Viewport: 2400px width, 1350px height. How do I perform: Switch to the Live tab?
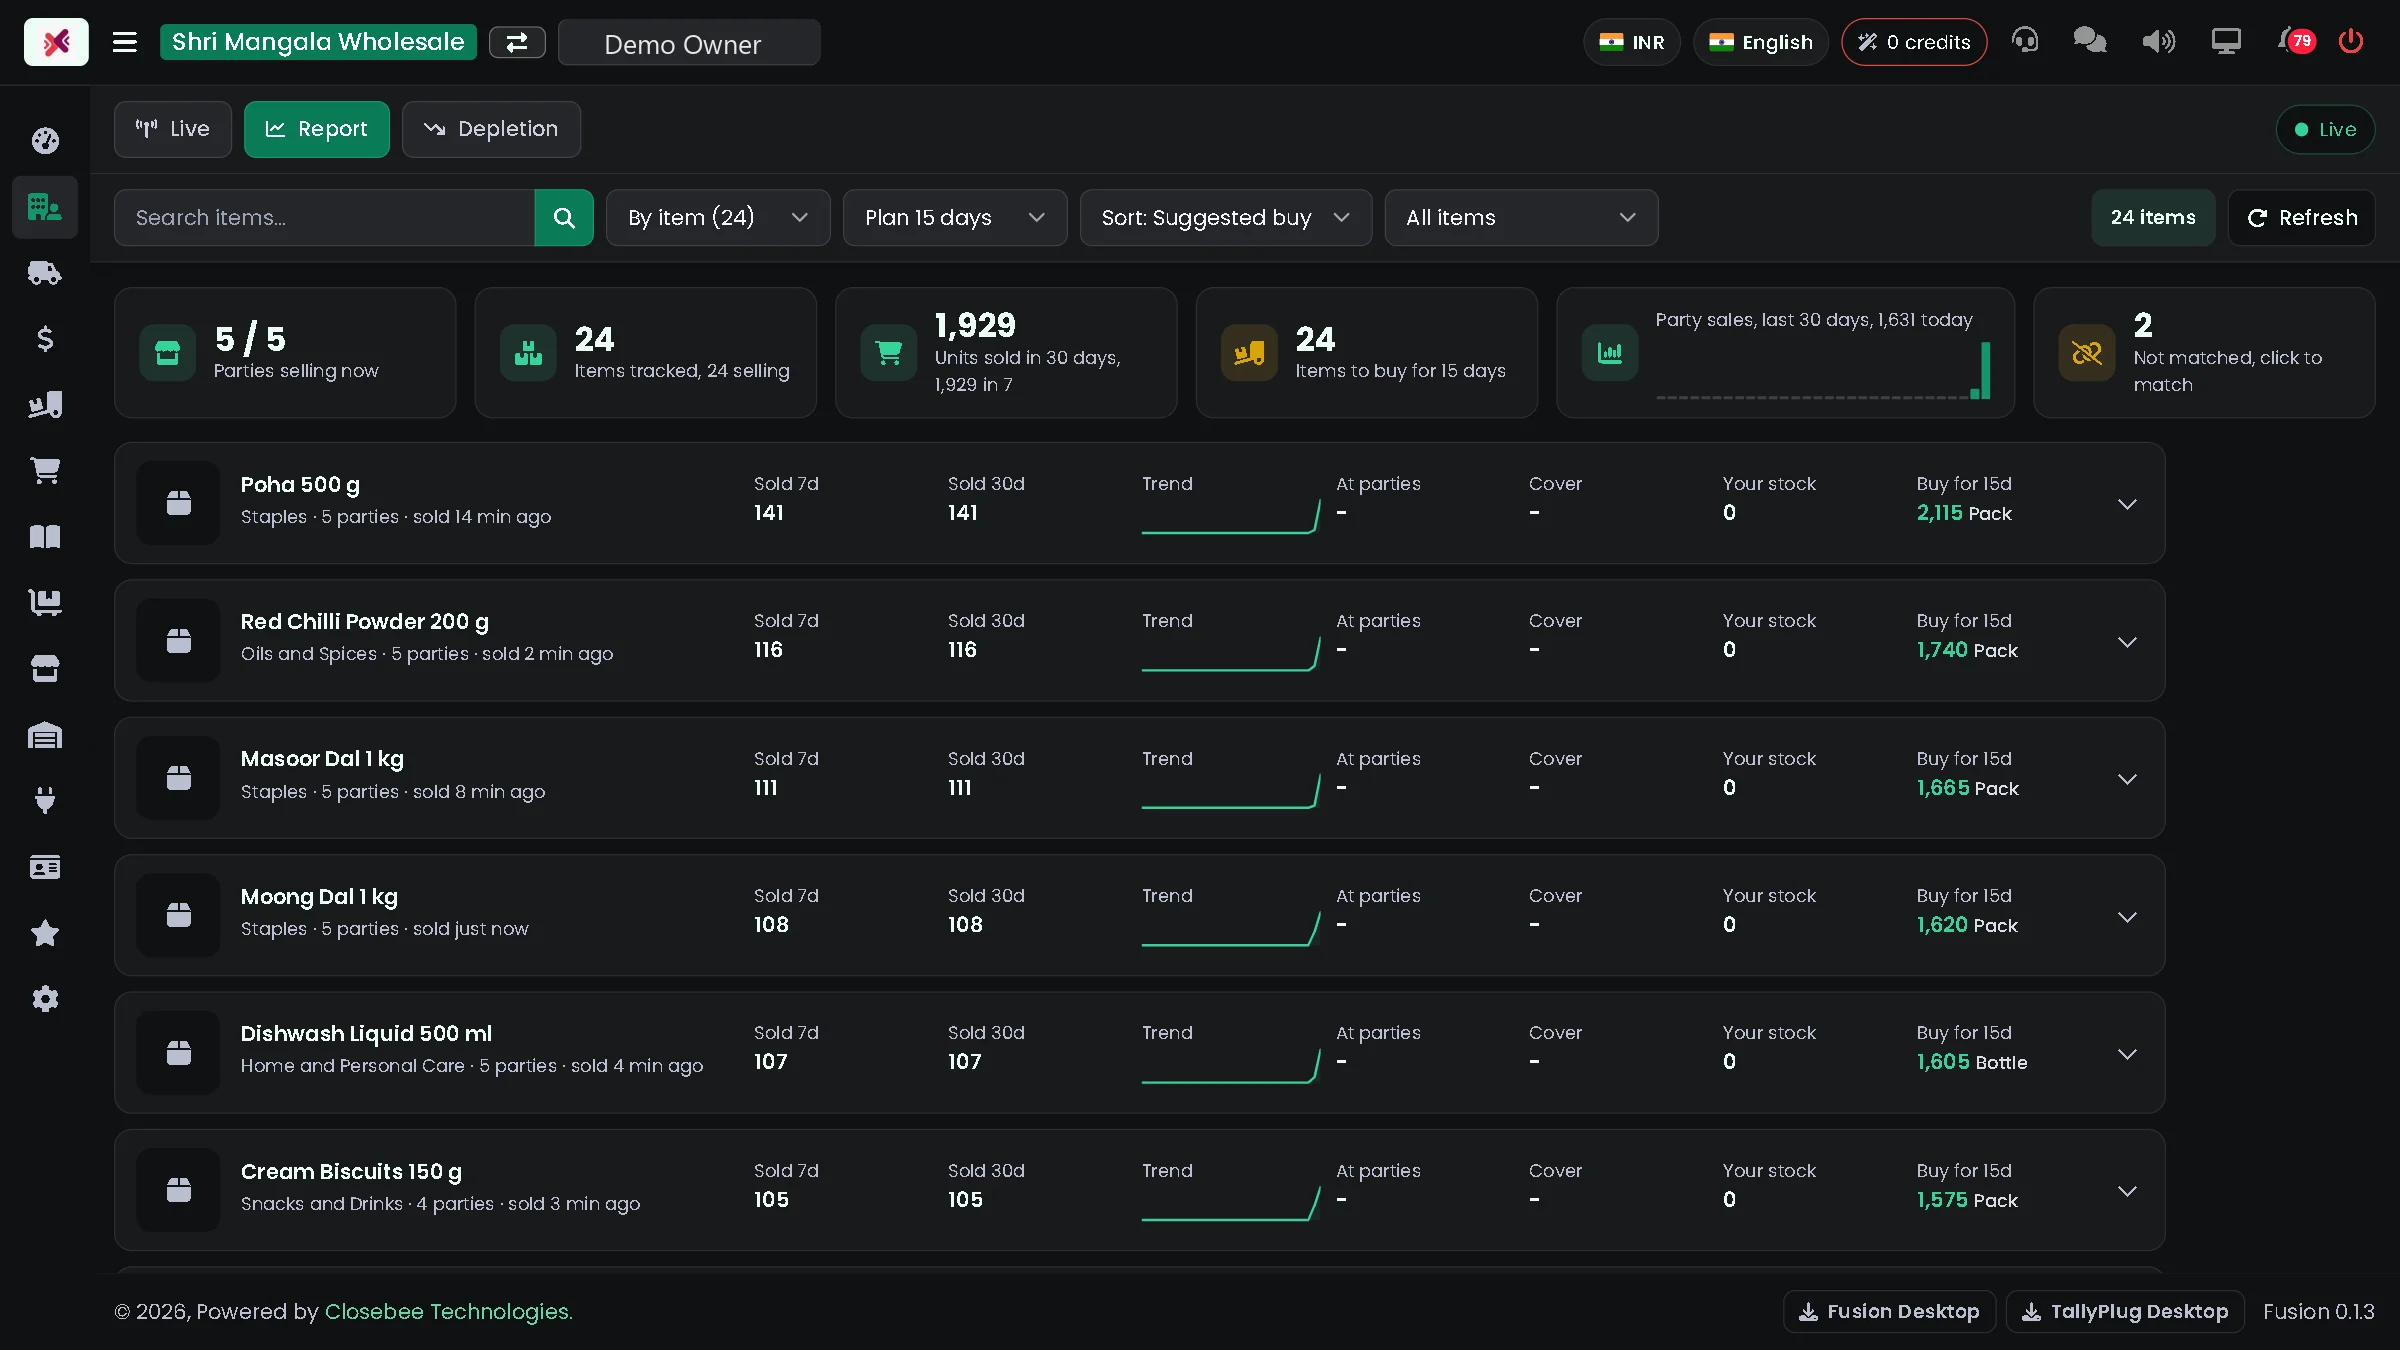(x=173, y=130)
